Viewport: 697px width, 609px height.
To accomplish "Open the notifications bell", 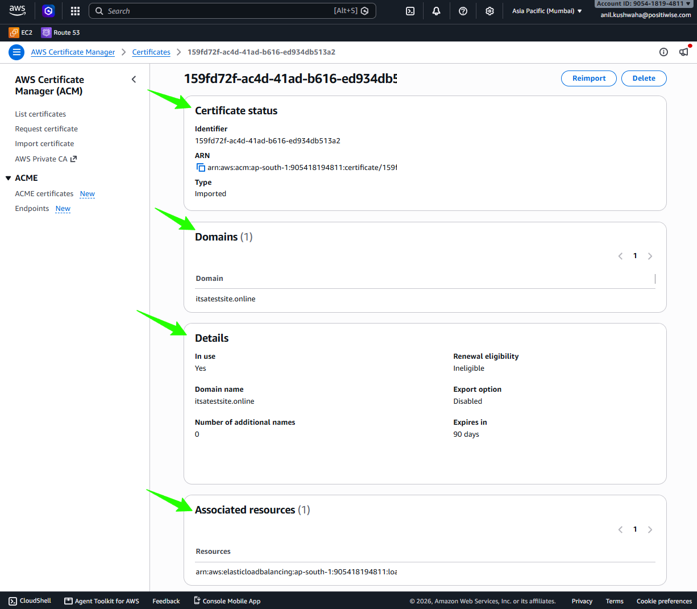I will [x=436, y=11].
